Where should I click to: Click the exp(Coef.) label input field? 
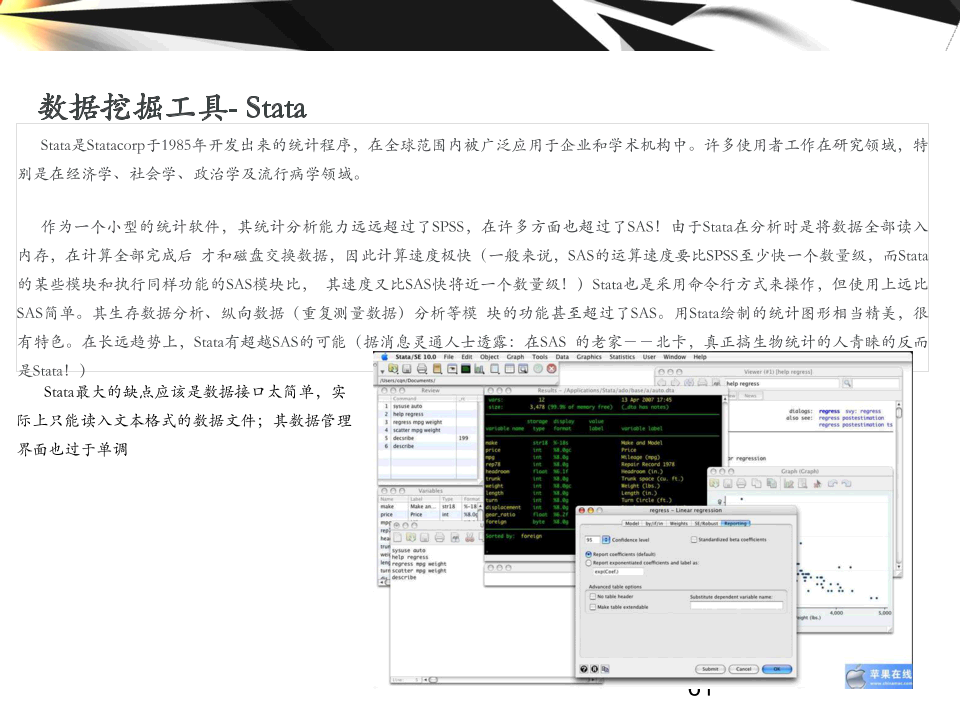tap(618, 572)
